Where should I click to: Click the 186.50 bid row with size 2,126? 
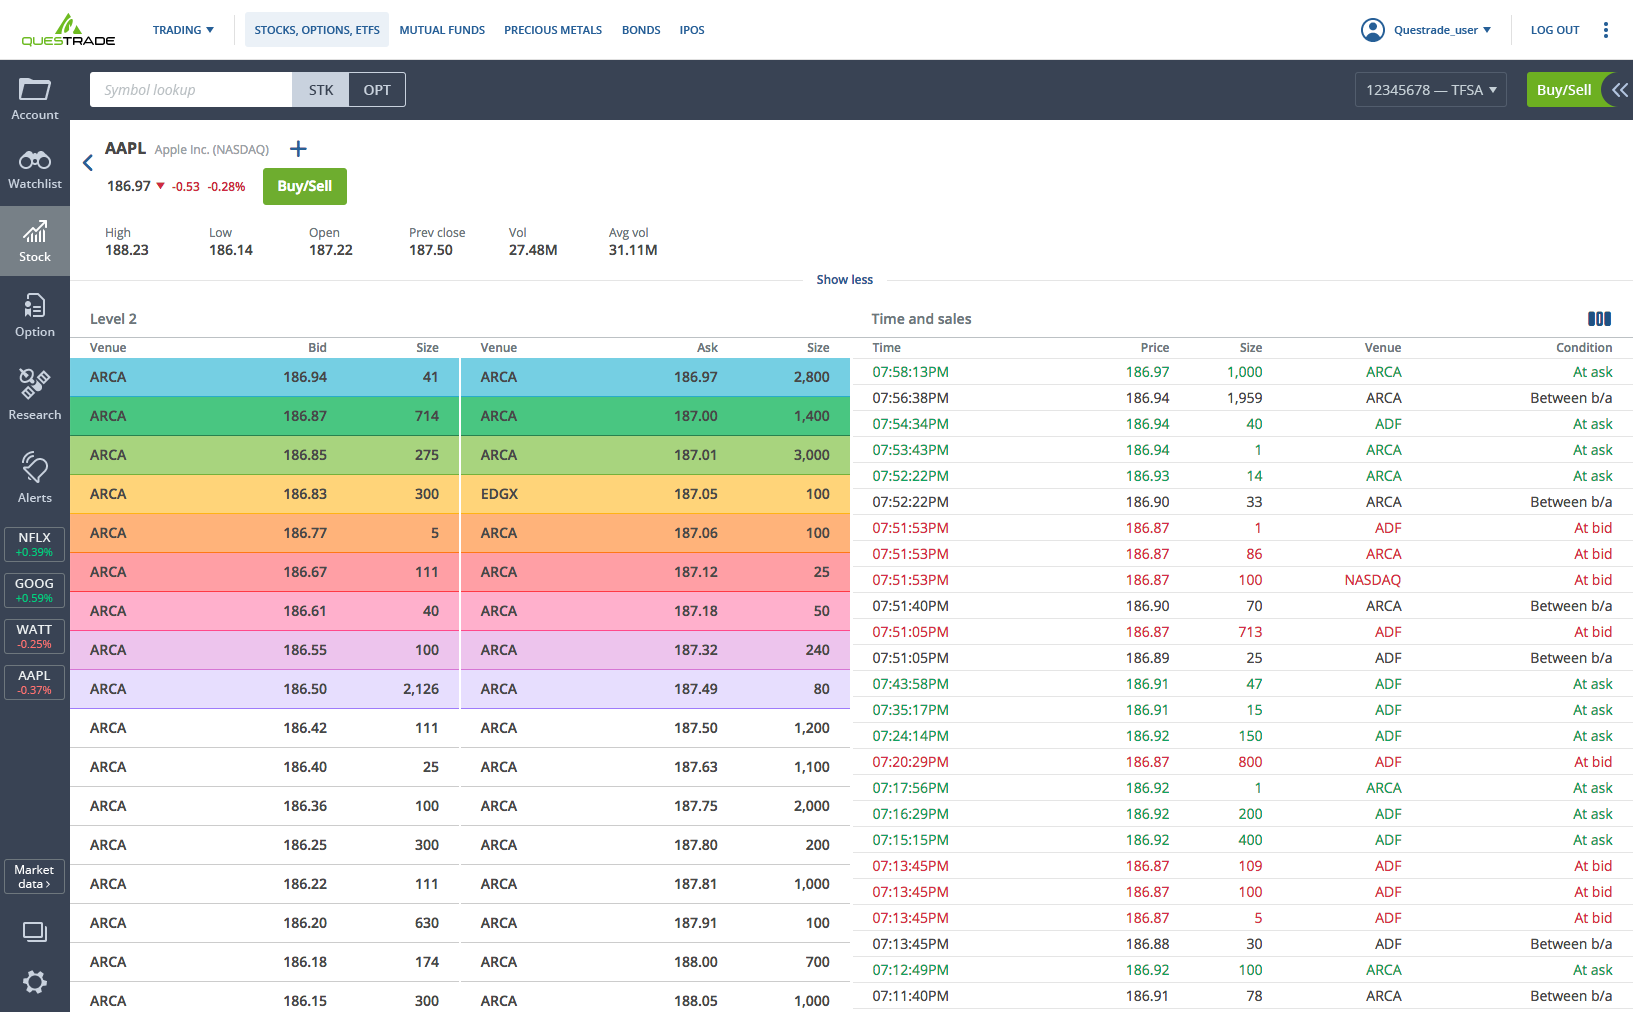click(x=264, y=689)
